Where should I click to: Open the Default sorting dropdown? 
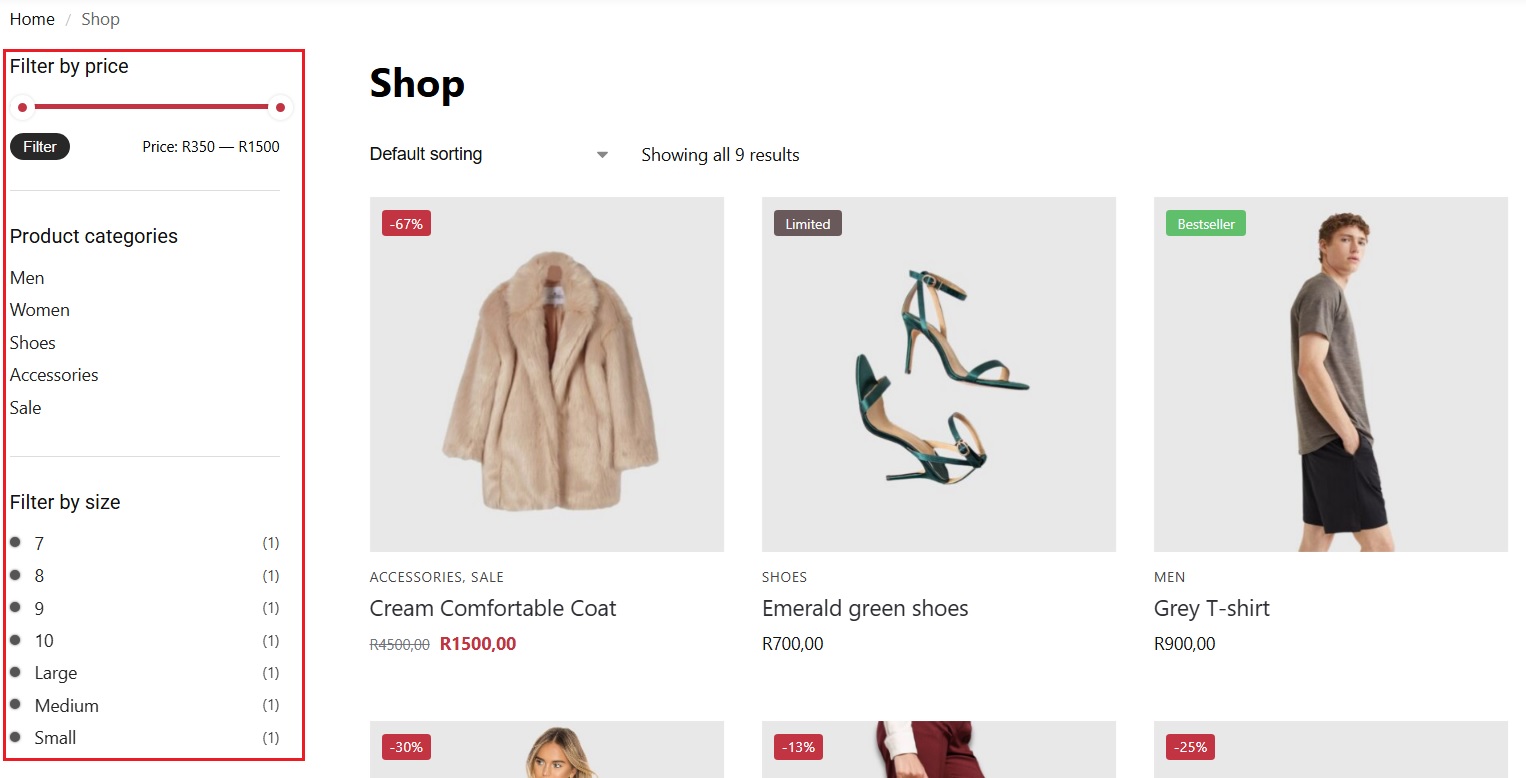tap(489, 155)
